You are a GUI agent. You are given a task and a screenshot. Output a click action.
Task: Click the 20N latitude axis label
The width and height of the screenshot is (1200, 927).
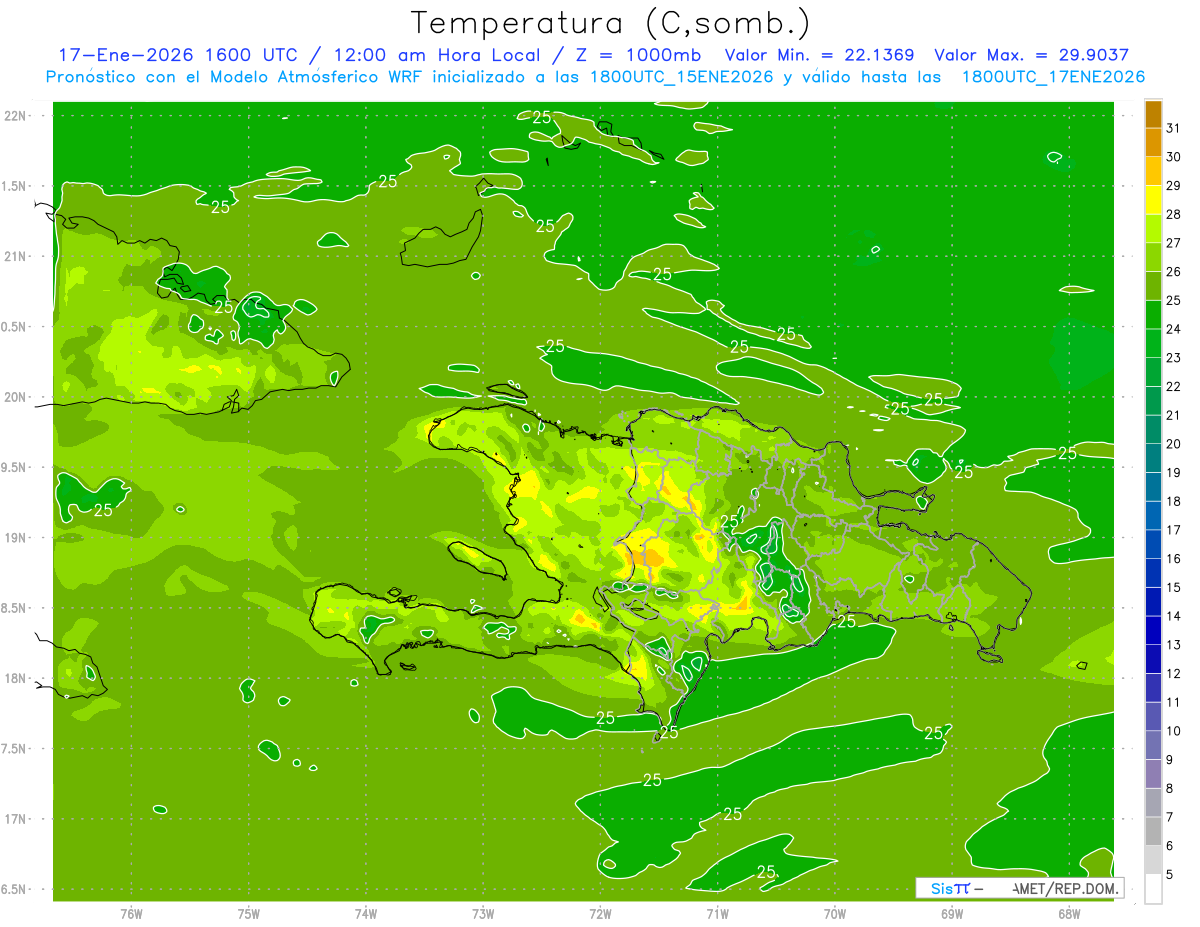pyautogui.click(x=14, y=397)
